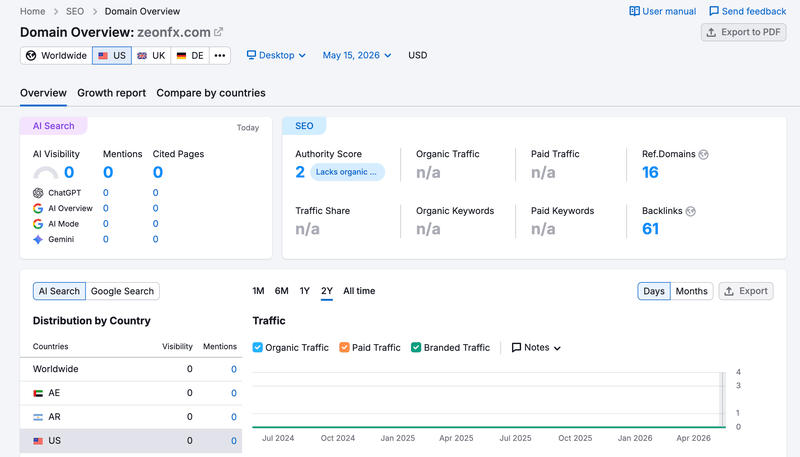800x457 pixels.
Task: Click Gemini cited pages value 0
Action: tap(156, 239)
